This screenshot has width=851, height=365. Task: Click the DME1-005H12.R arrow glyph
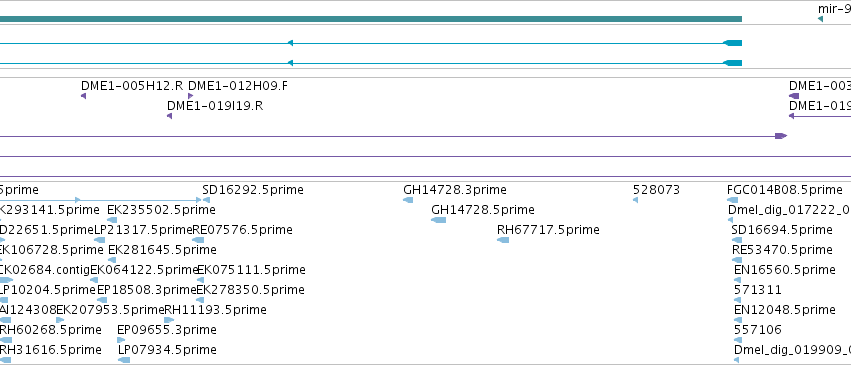coord(84,96)
